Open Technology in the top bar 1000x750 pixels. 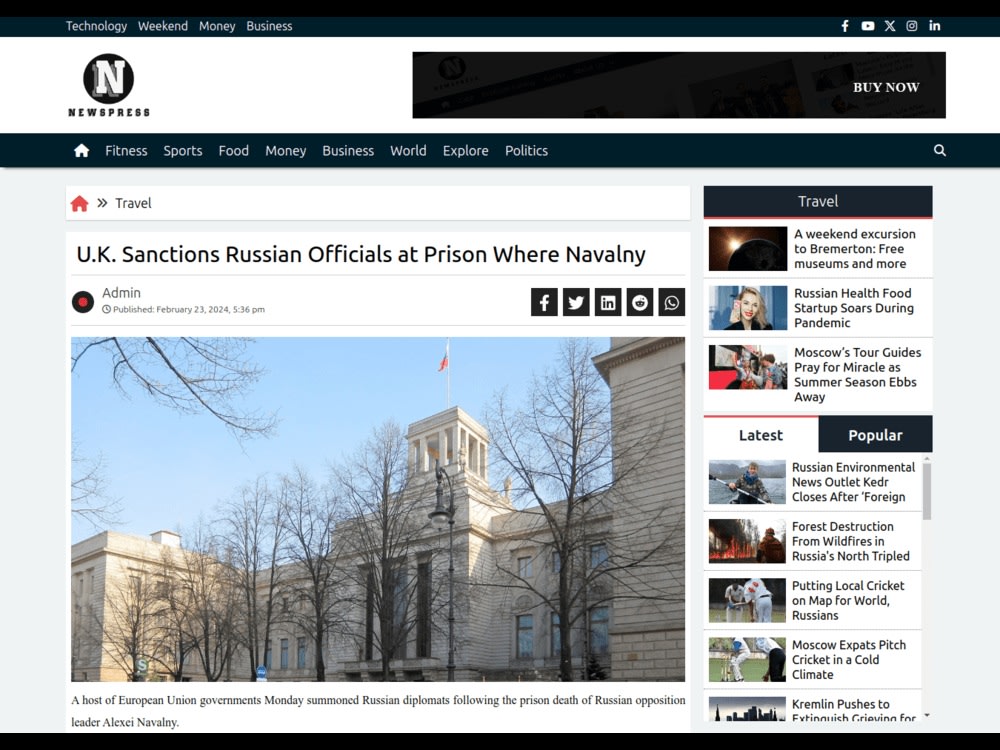tap(96, 26)
